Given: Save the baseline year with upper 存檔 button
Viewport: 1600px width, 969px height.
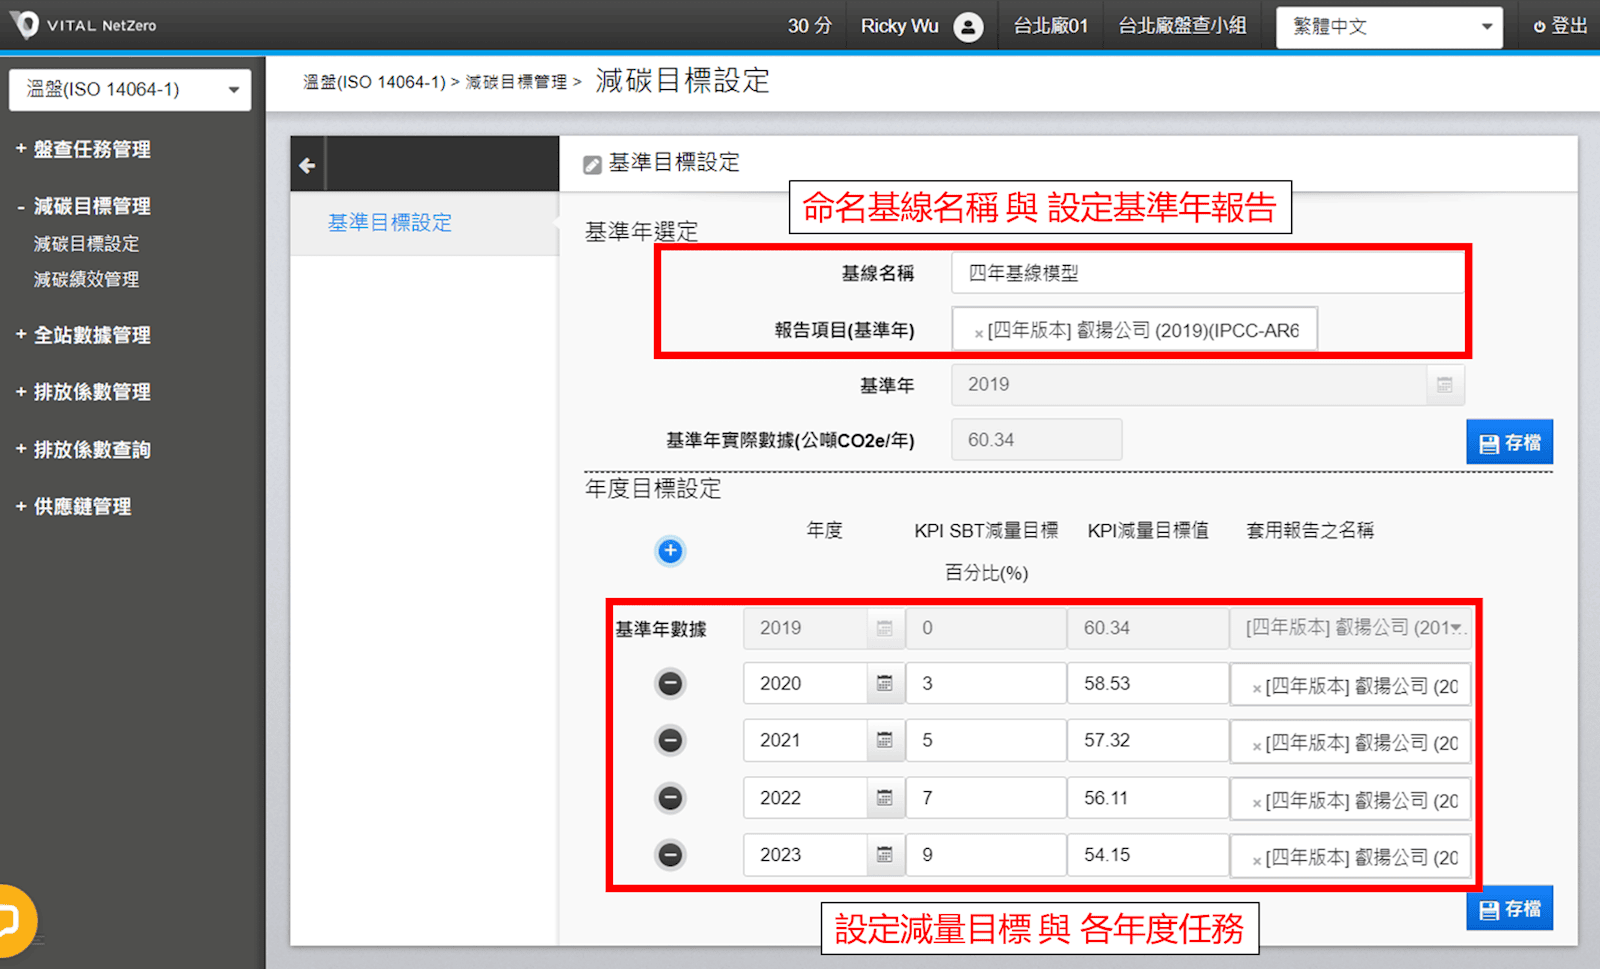Looking at the screenshot, I should pyautogui.click(x=1508, y=442).
